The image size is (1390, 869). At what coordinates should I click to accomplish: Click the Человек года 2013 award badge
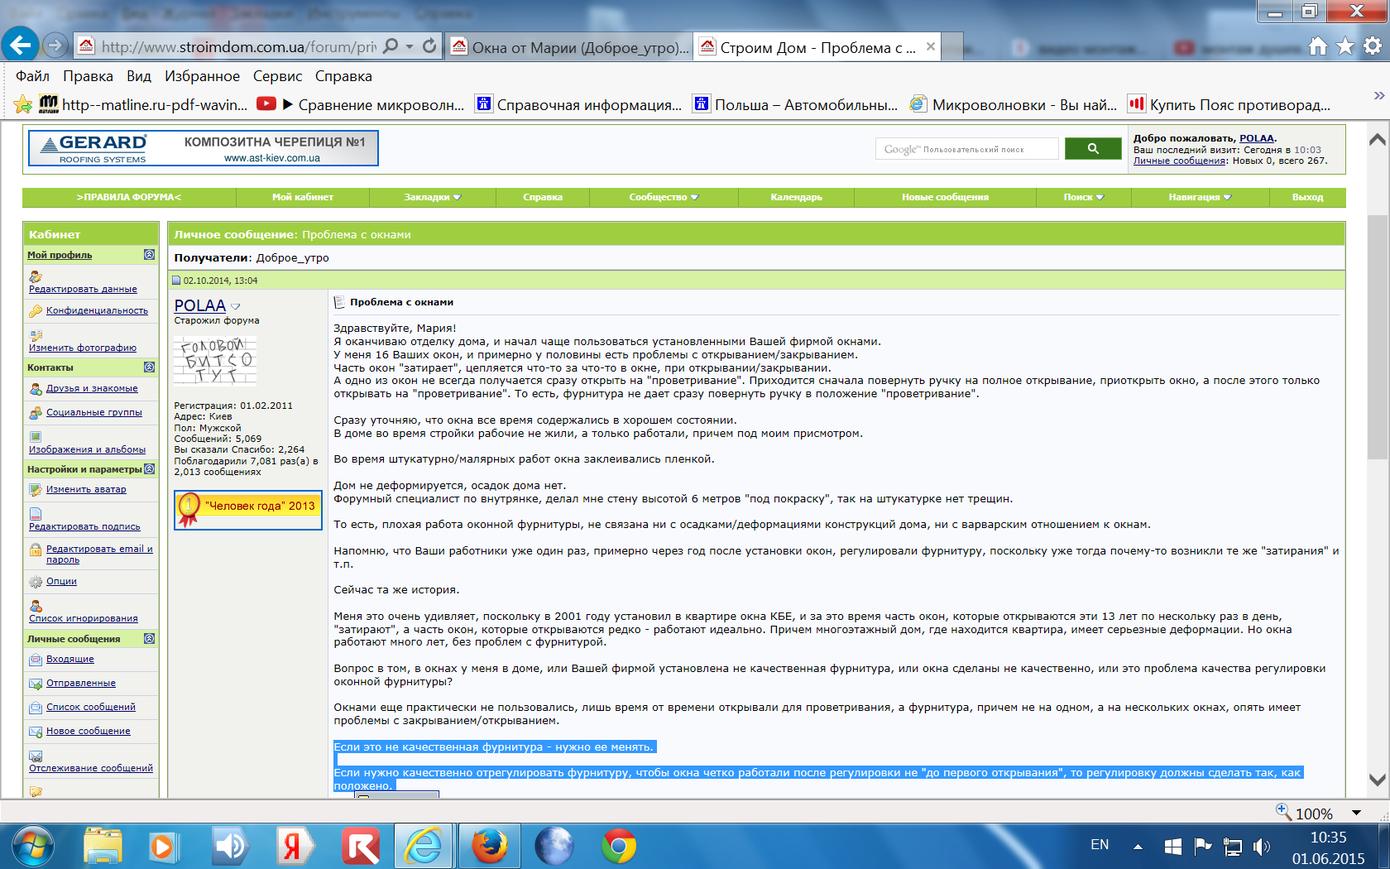[x=248, y=509]
